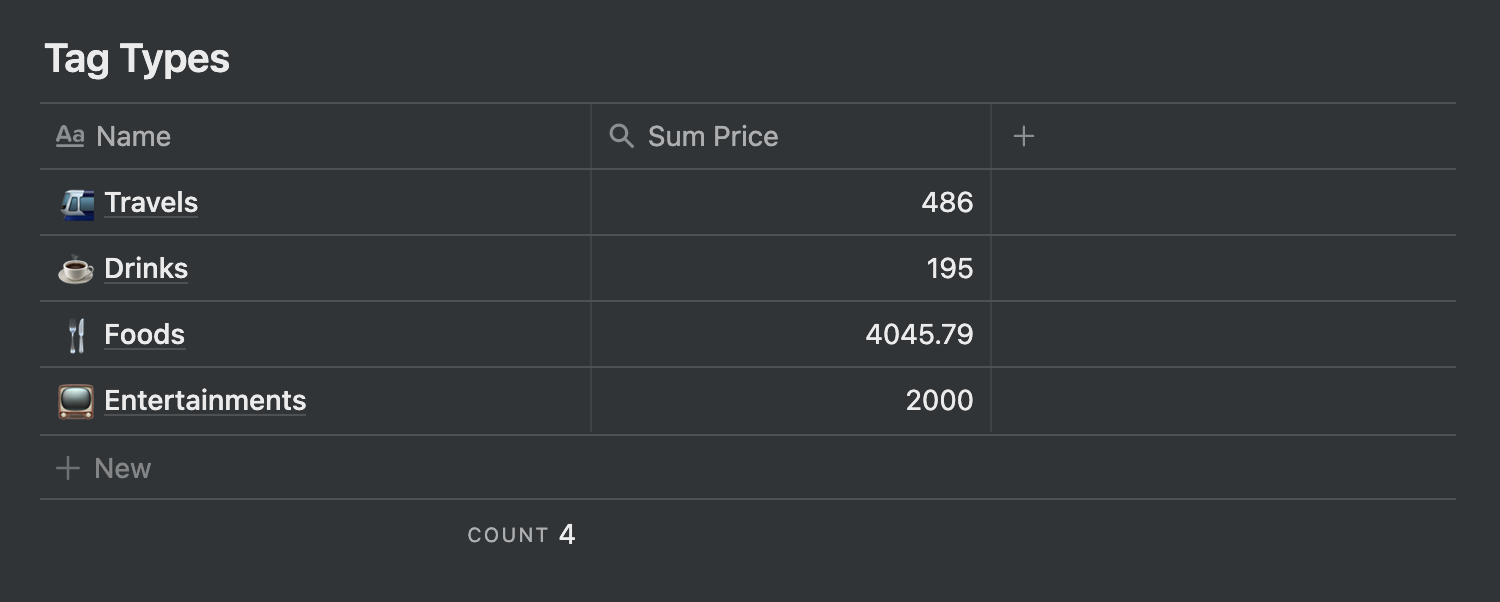1500x602 pixels.
Task: Click the coffee cup emoji beside Drinks
Action: (x=75, y=268)
